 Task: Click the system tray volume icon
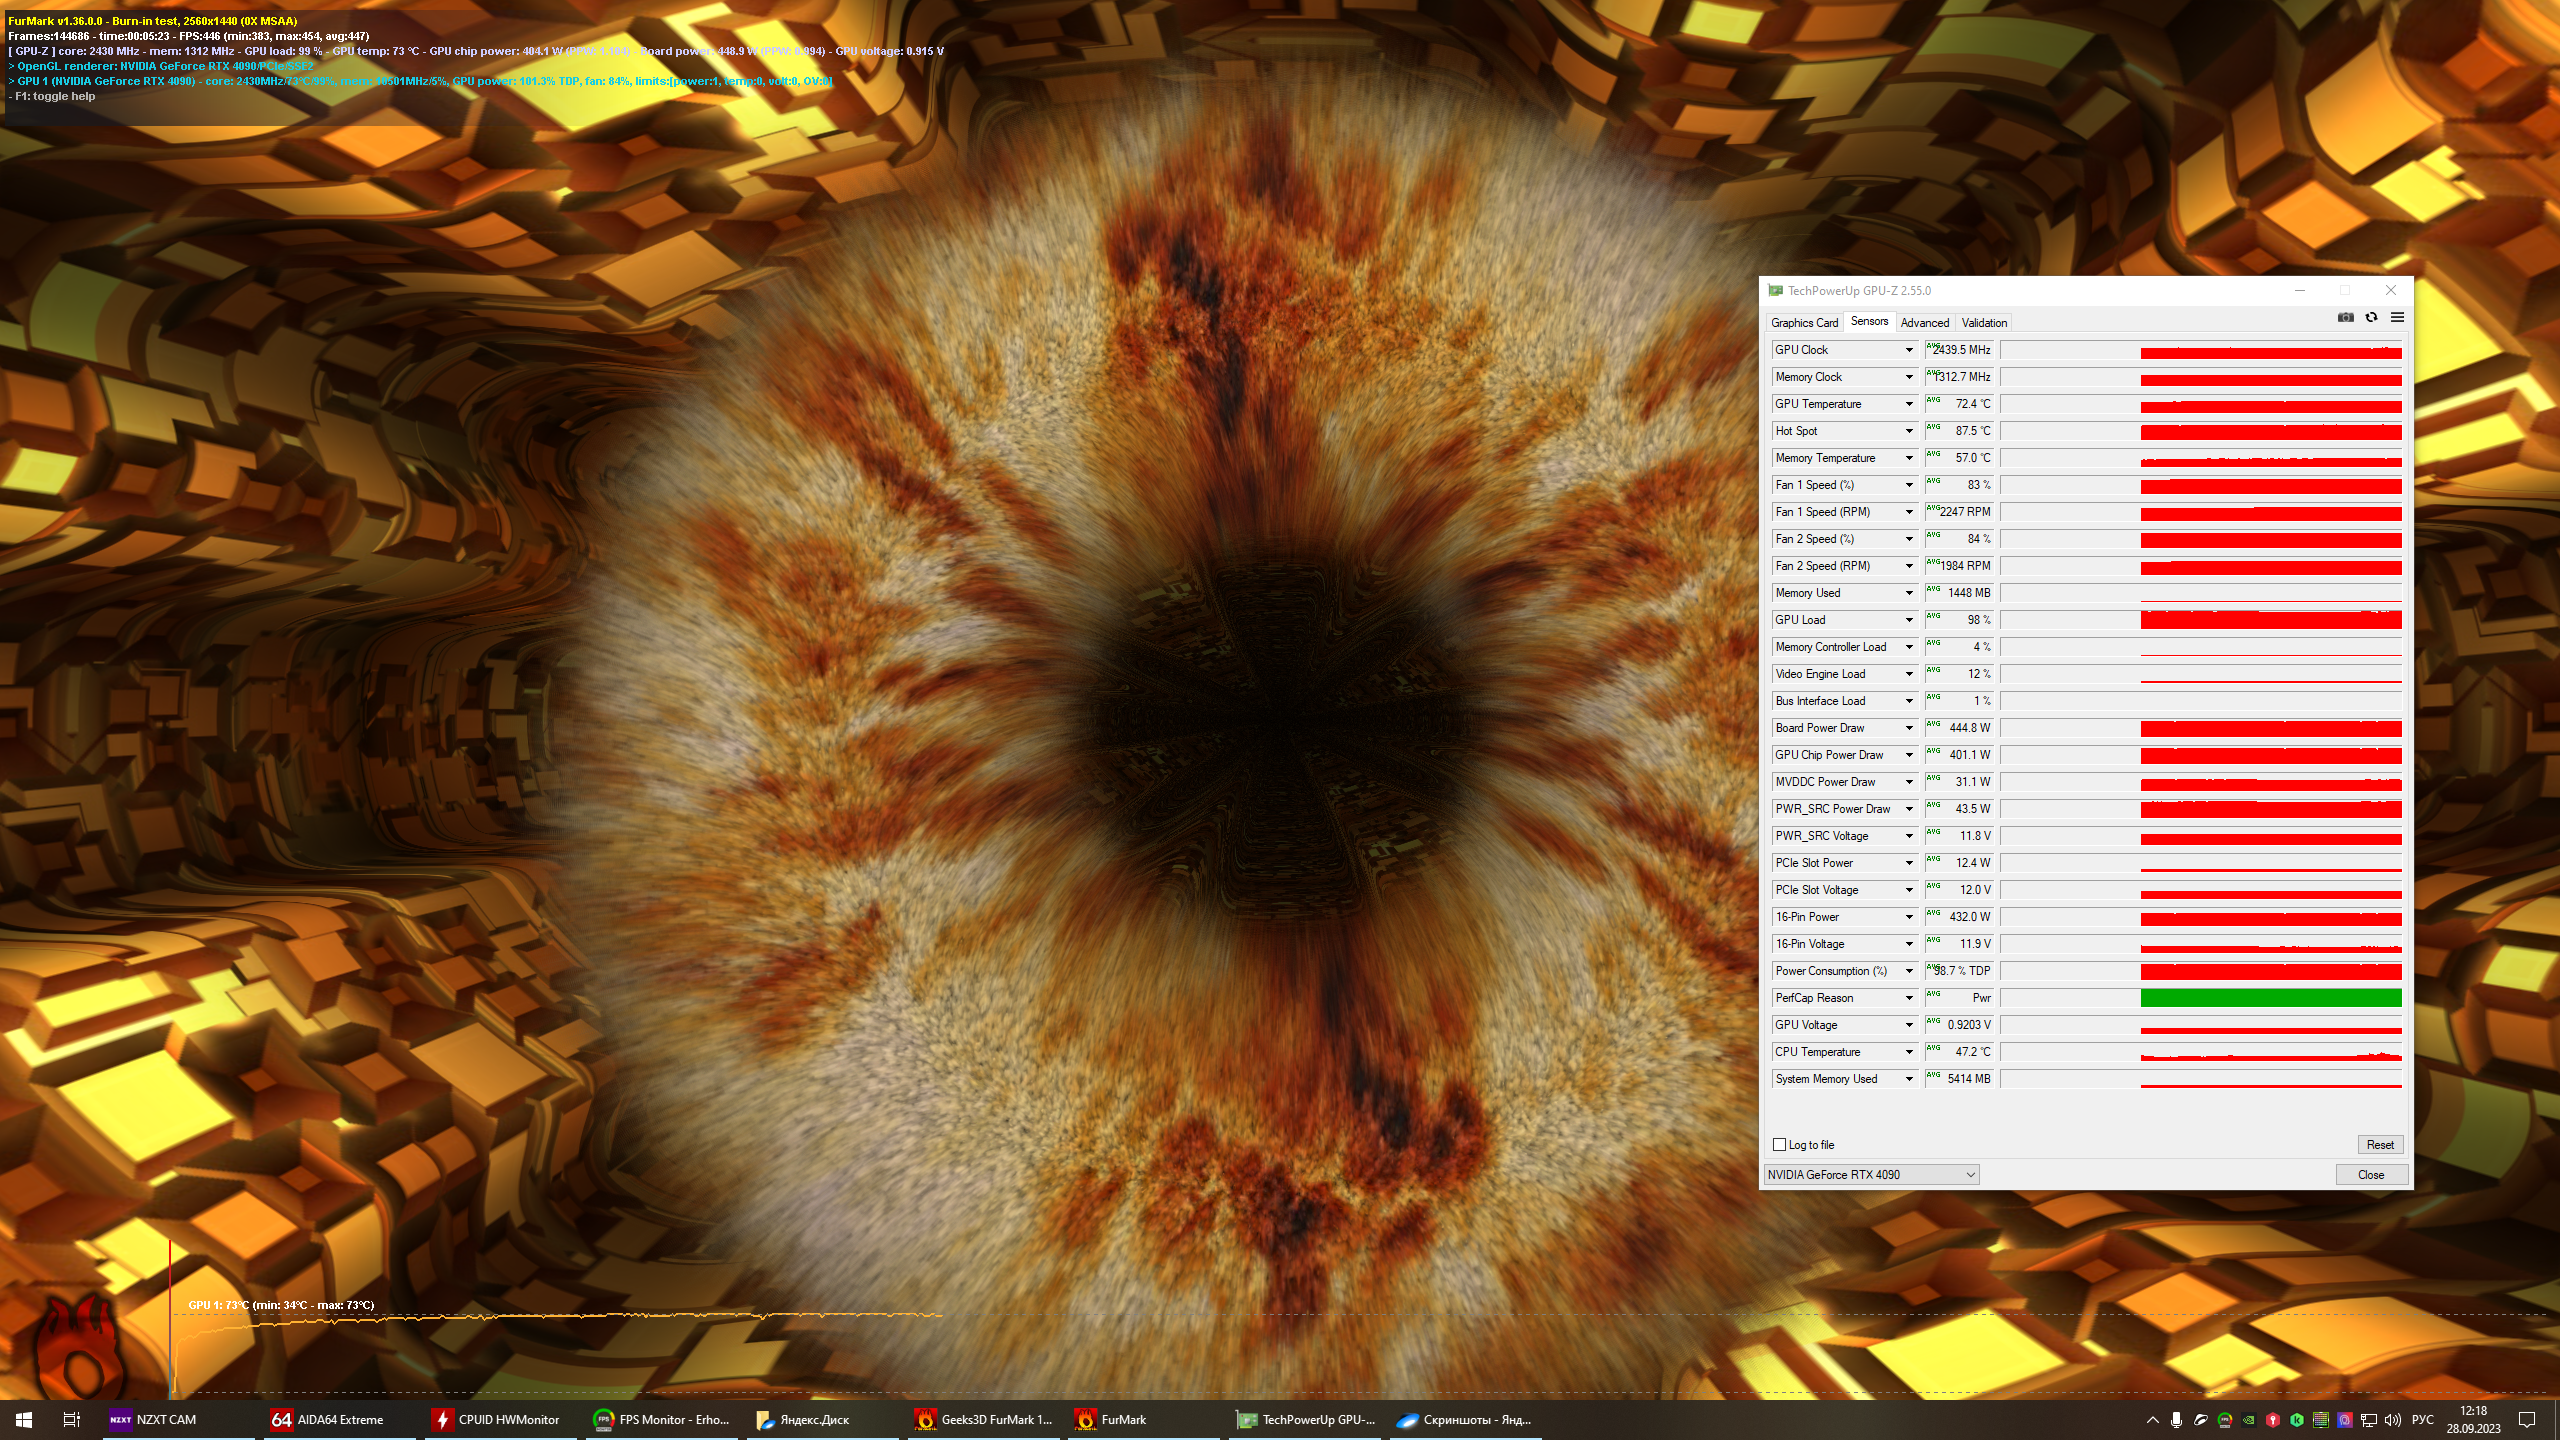2392,1420
